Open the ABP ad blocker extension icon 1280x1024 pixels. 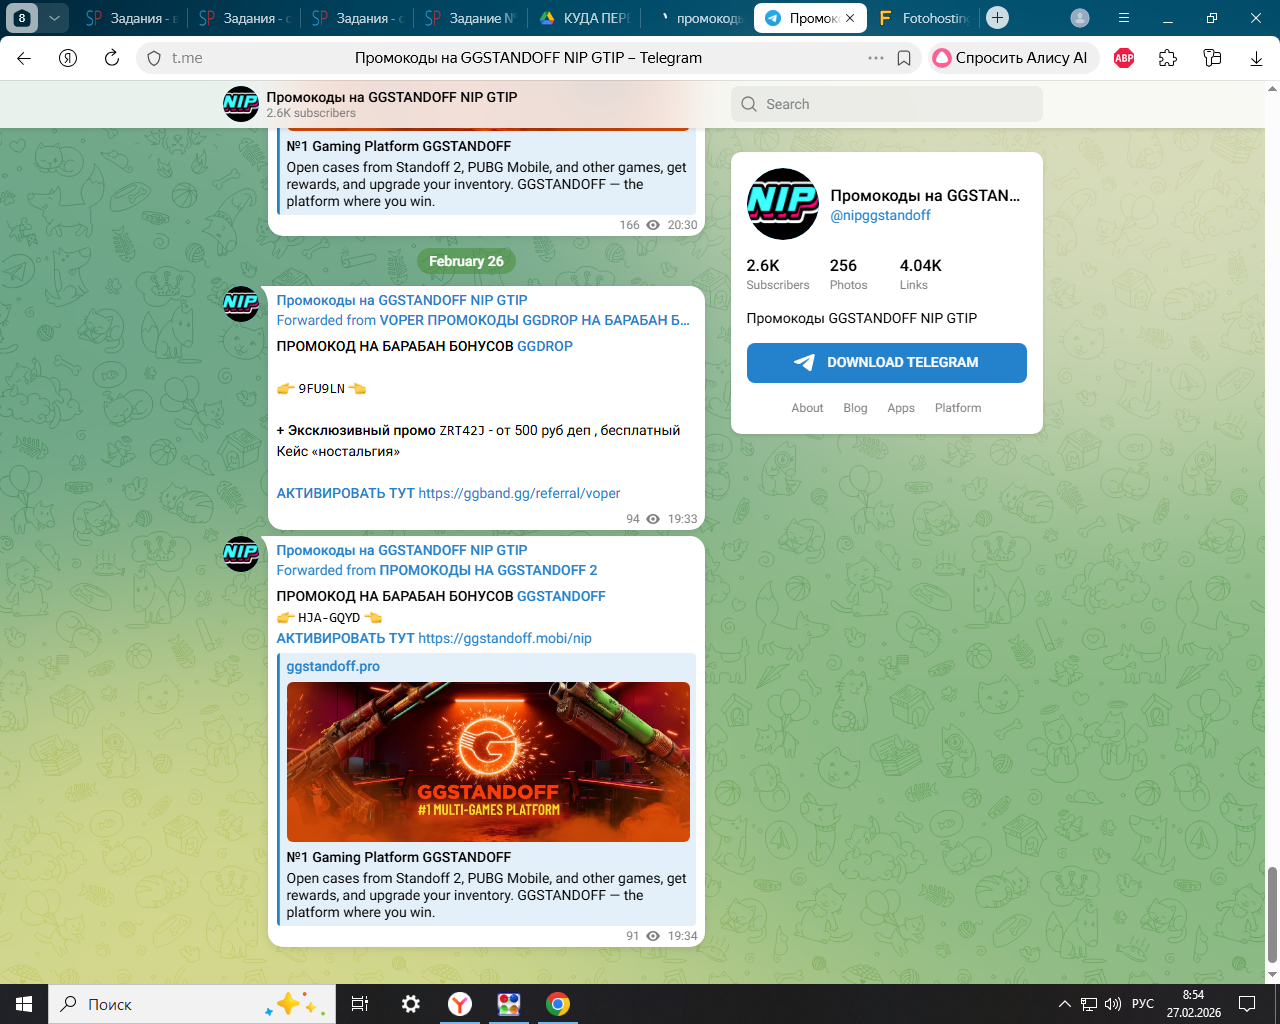pos(1124,58)
